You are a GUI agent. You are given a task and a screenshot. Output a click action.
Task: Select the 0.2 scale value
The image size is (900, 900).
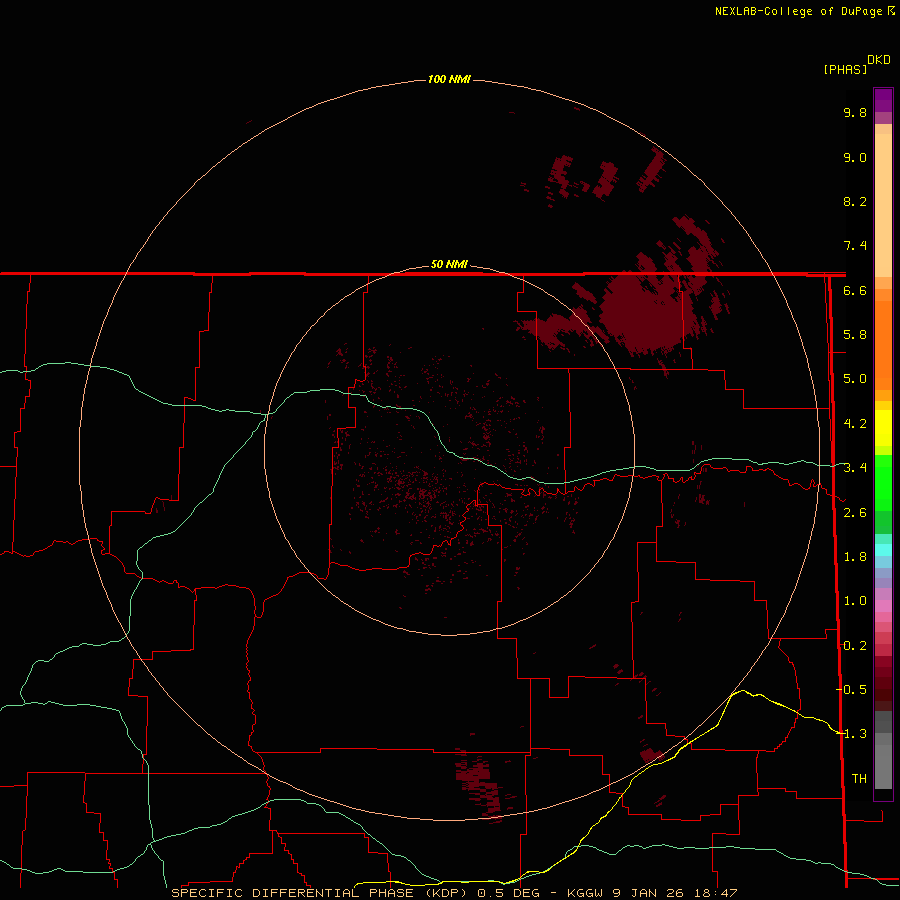tap(854, 646)
